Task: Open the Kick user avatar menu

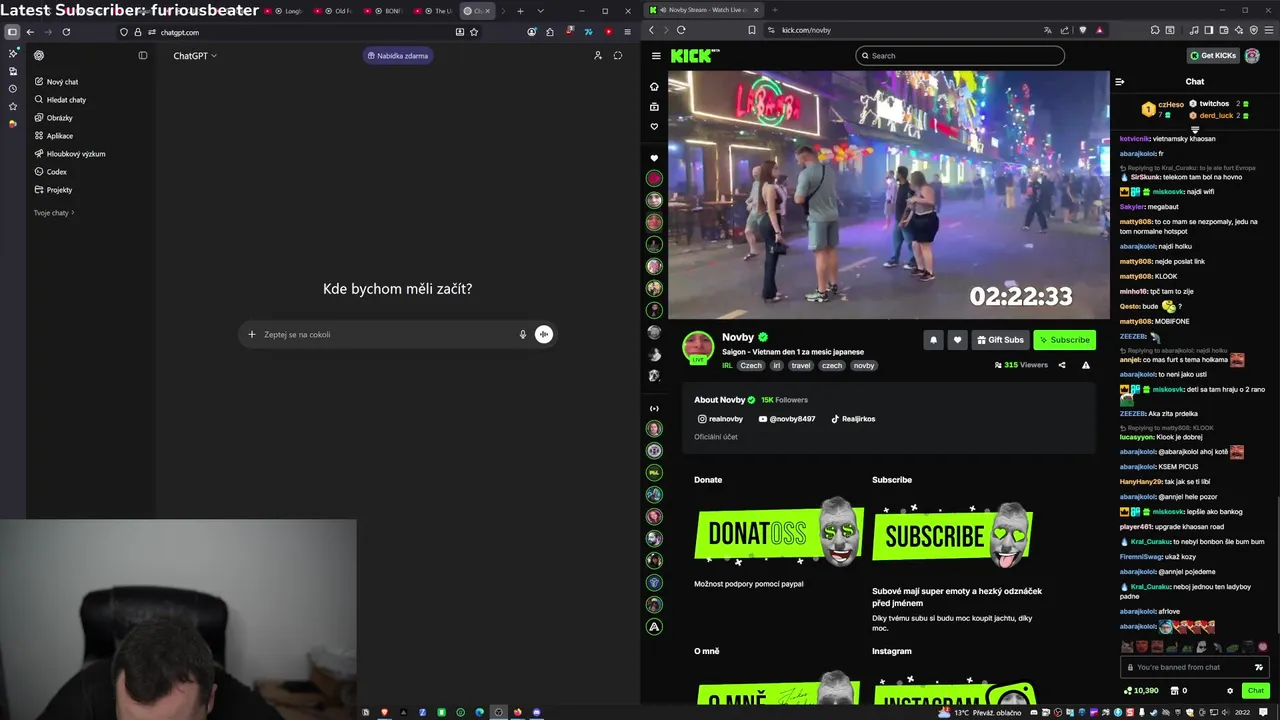Action: 1252,56
